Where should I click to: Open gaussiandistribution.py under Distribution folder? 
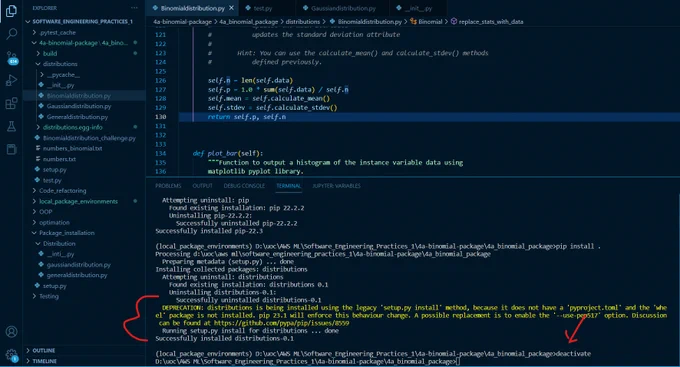pos(78,265)
